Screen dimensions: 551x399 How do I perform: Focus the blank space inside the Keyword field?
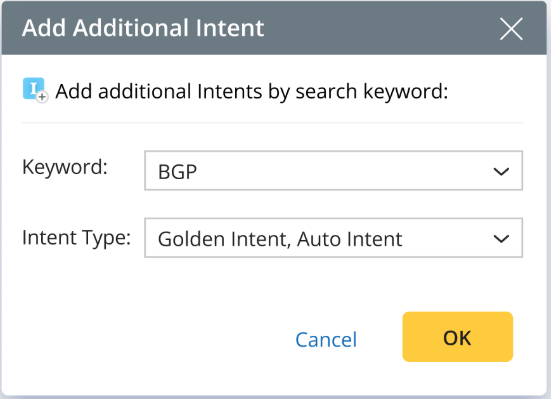(344, 171)
